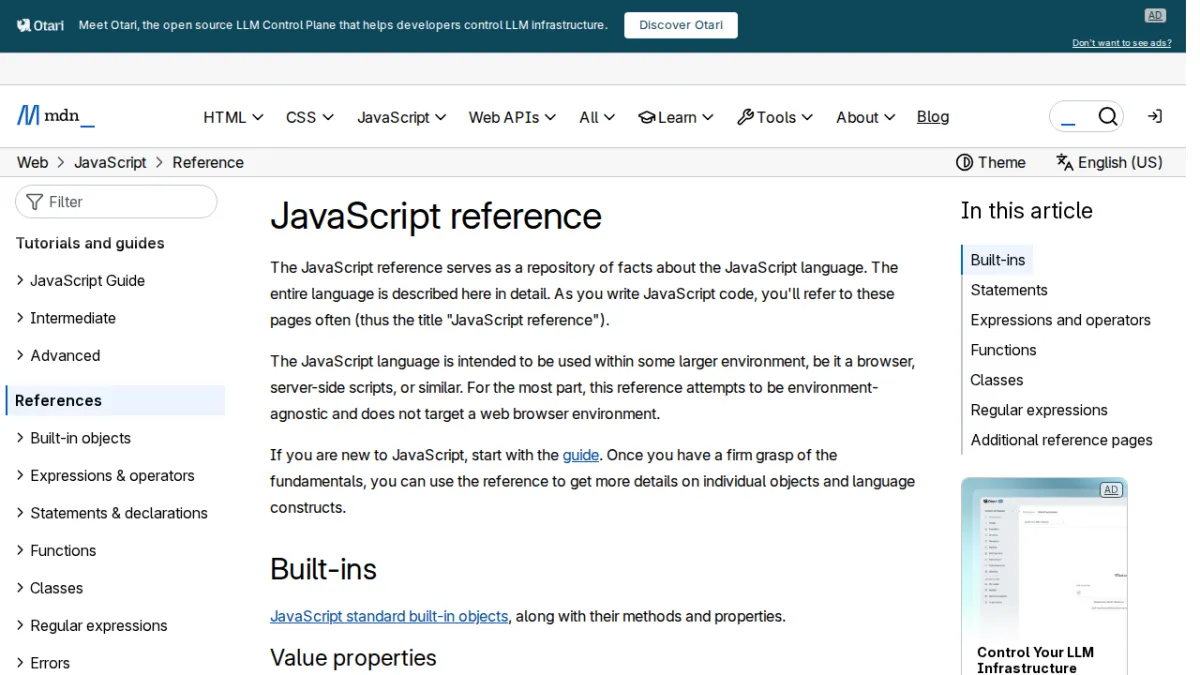Click the Discover Otari button
1200x675 pixels.
click(x=681, y=25)
